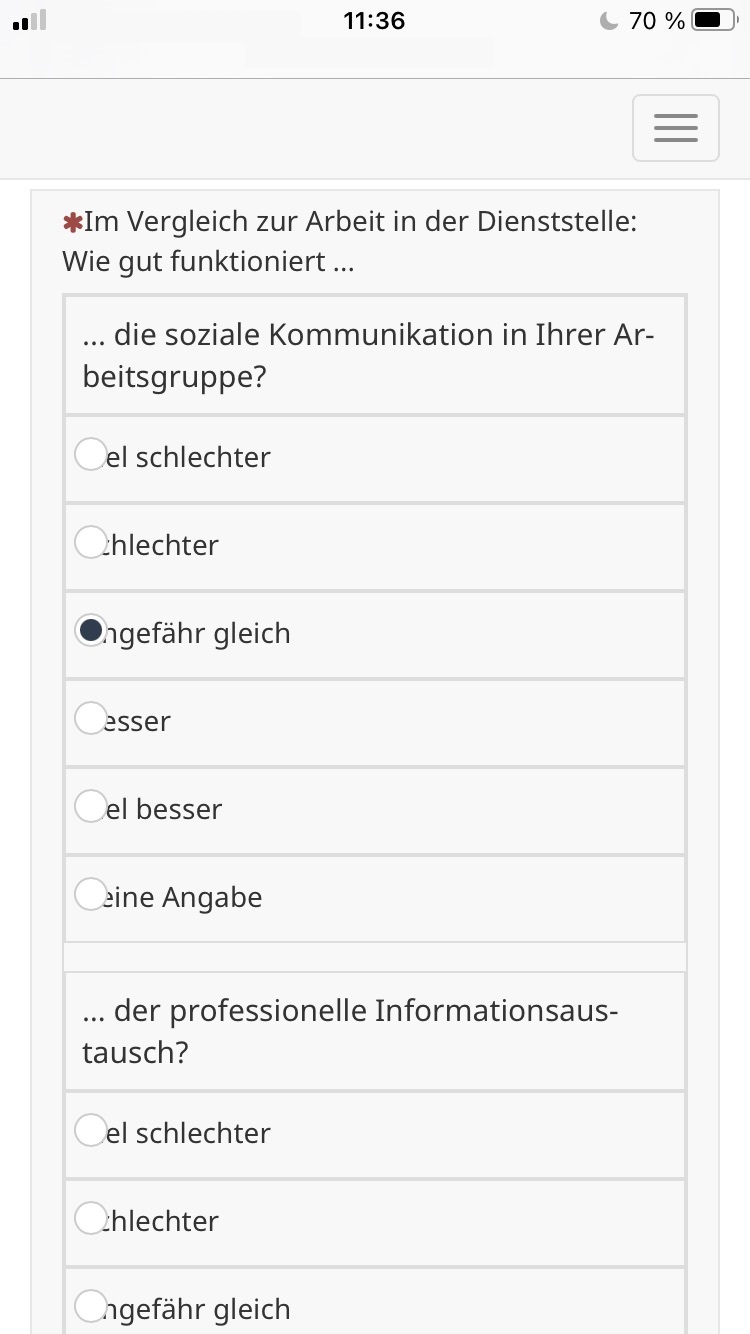Screen dimensions: 750x1334
Task: Select 'viel besser' for soziale Kommunikation
Action: pos(91,806)
